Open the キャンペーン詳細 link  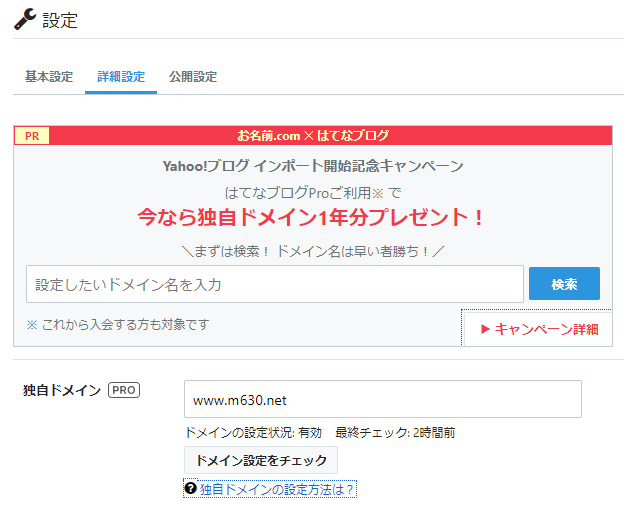tap(540, 329)
